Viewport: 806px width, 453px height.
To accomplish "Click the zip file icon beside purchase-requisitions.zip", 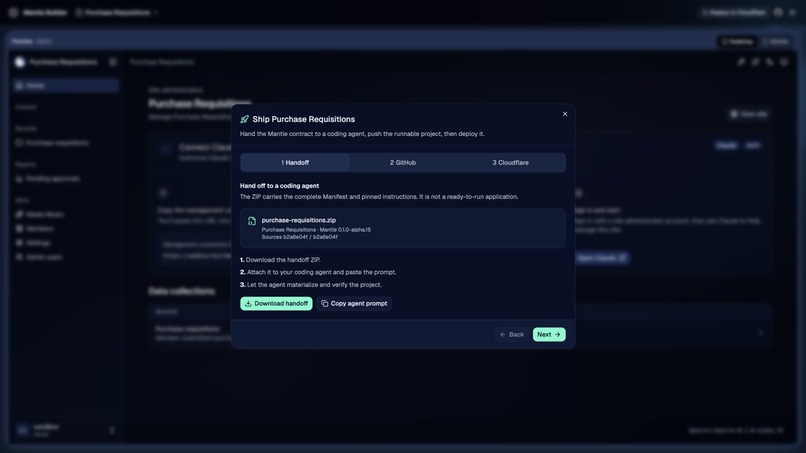I will (252, 221).
